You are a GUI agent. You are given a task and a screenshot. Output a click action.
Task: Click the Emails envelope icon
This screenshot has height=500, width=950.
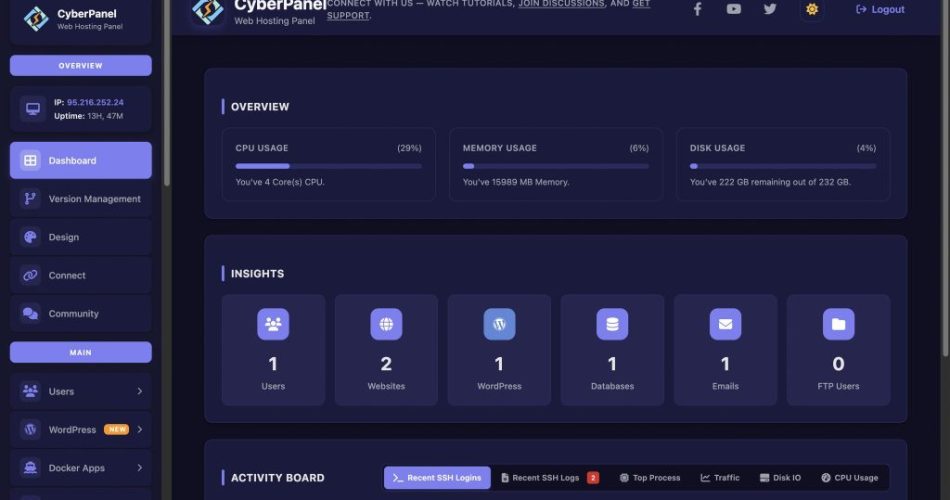click(x=725, y=324)
